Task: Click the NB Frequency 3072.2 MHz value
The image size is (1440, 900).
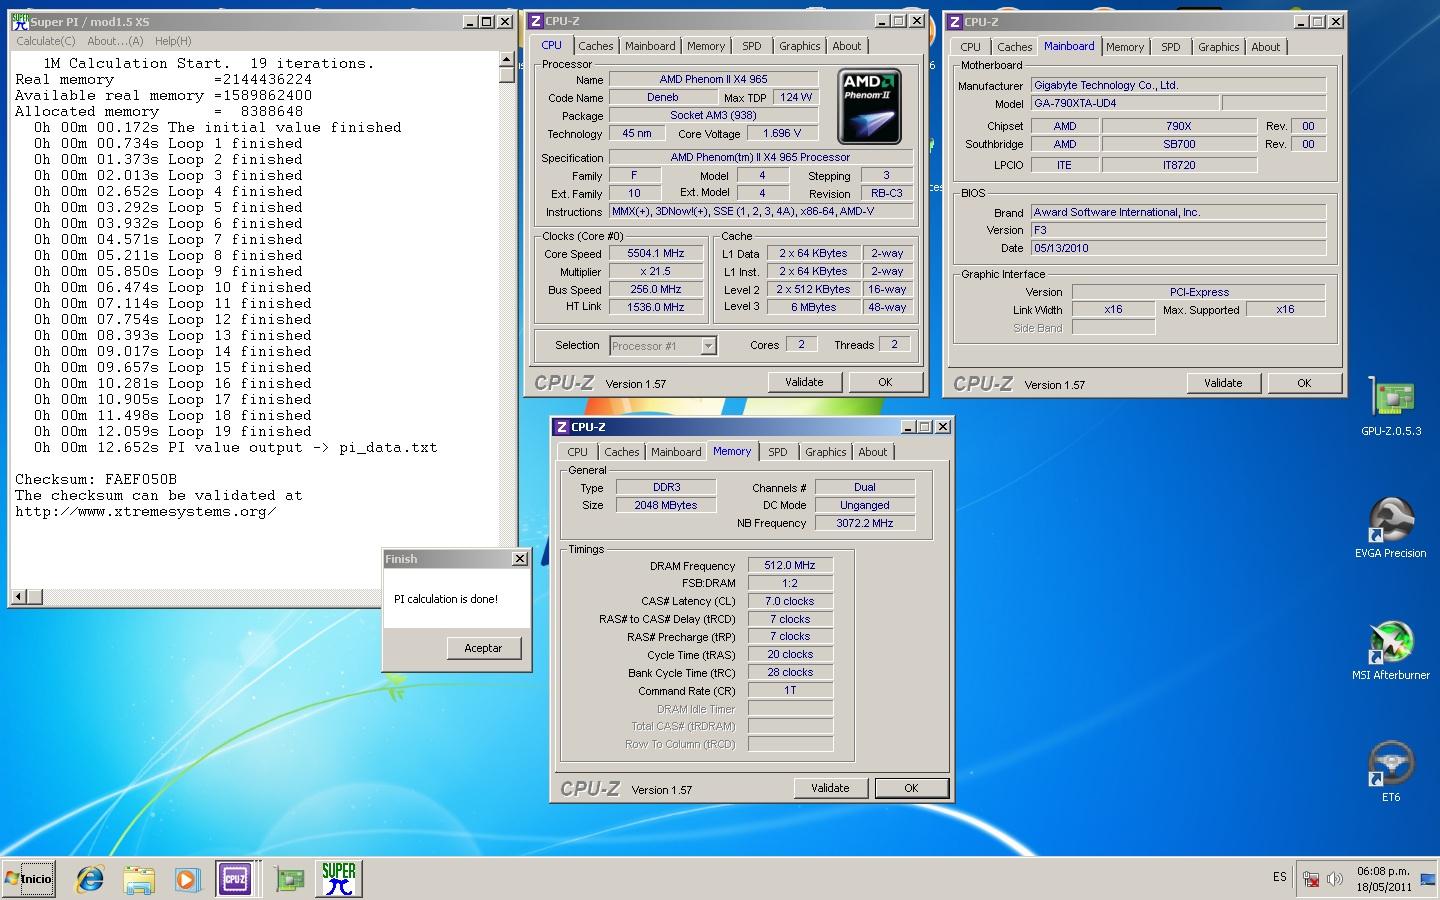Action: 865,523
